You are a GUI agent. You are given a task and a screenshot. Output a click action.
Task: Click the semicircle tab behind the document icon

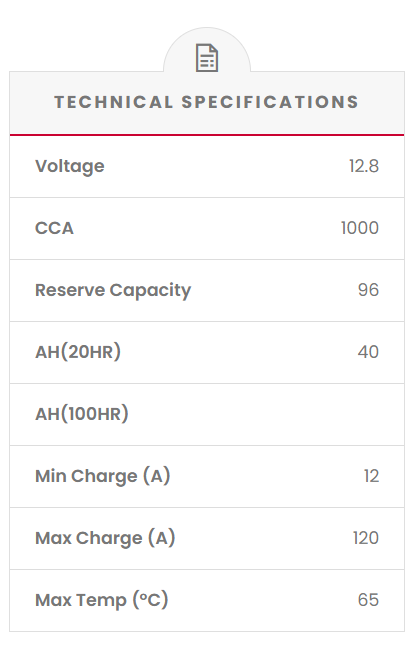click(x=207, y=50)
